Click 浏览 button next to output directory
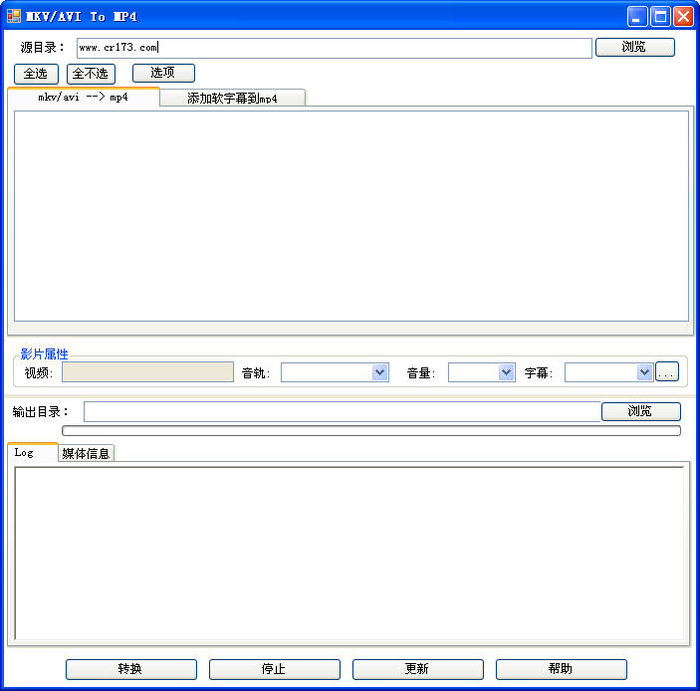700x691 pixels. coord(641,411)
